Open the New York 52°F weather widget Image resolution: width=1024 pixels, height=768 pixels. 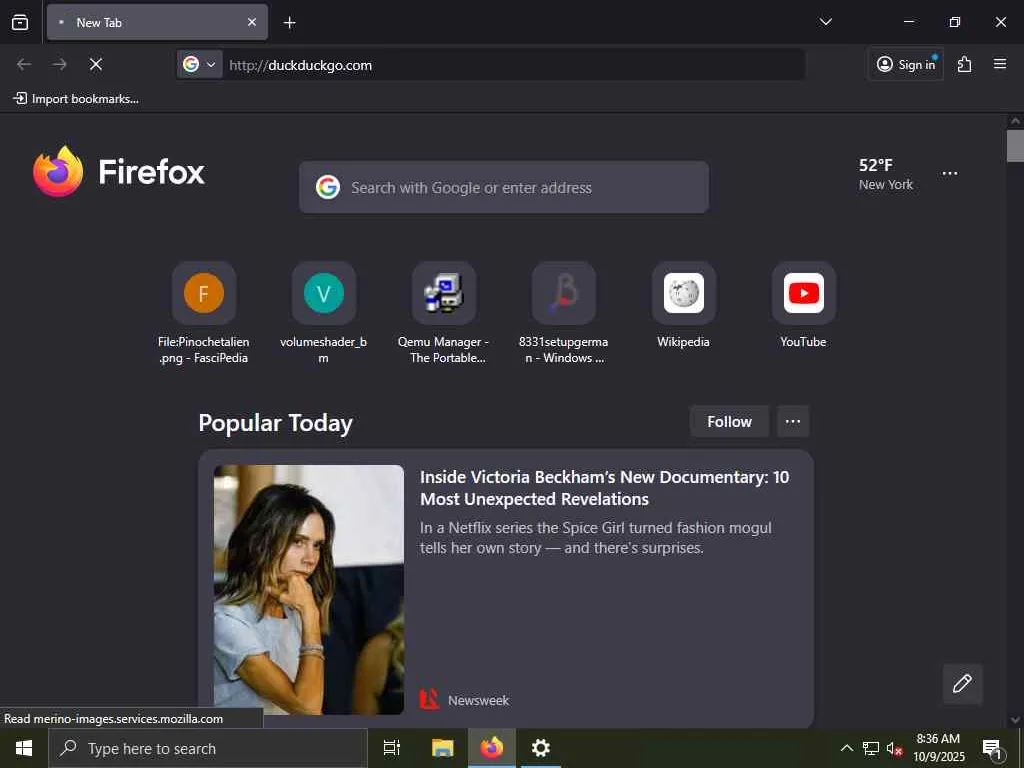pyautogui.click(x=886, y=174)
